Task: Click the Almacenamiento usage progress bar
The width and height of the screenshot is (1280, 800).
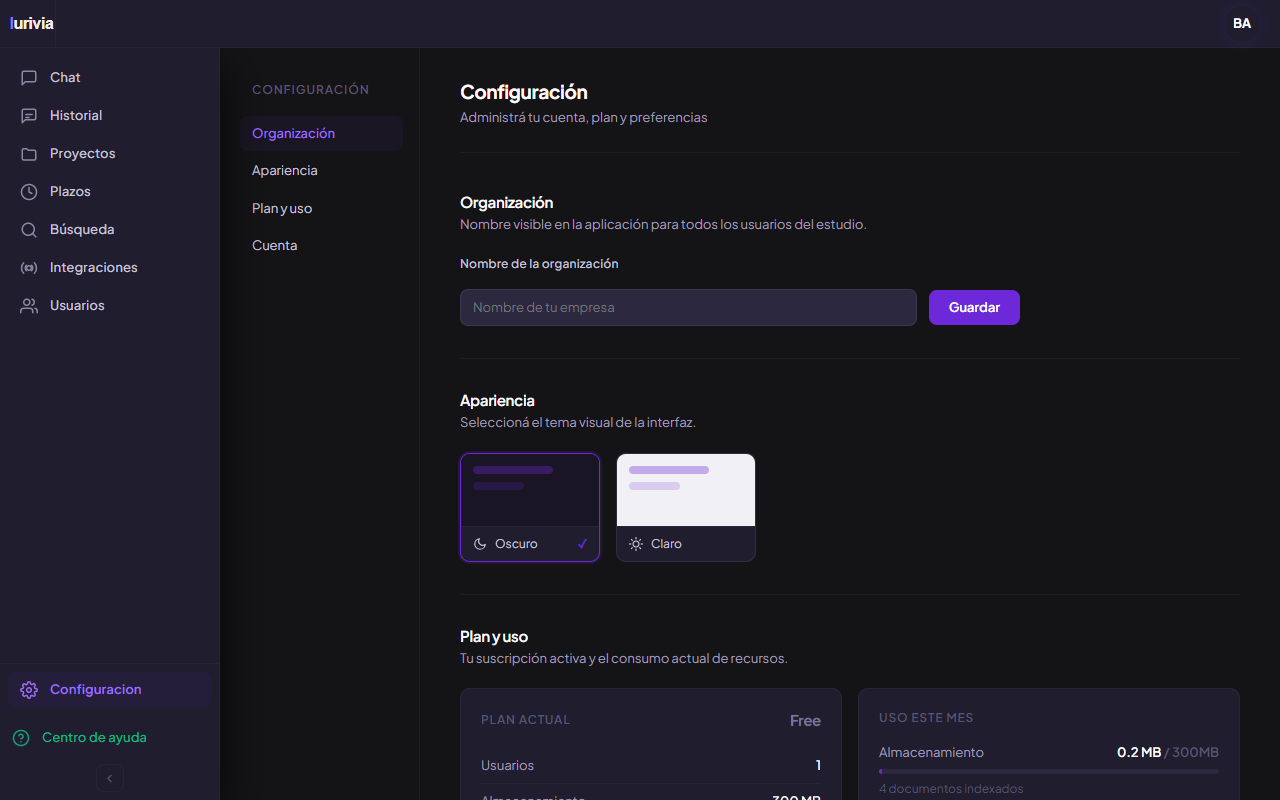Action: [1049, 772]
